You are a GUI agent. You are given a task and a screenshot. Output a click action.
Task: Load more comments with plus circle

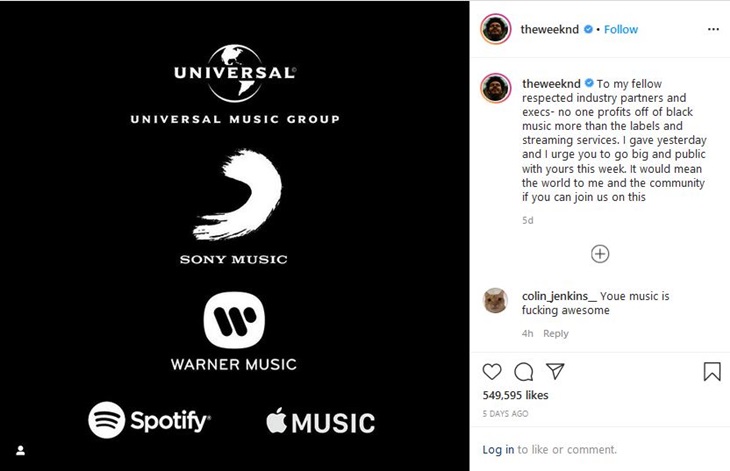tap(600, 254)
